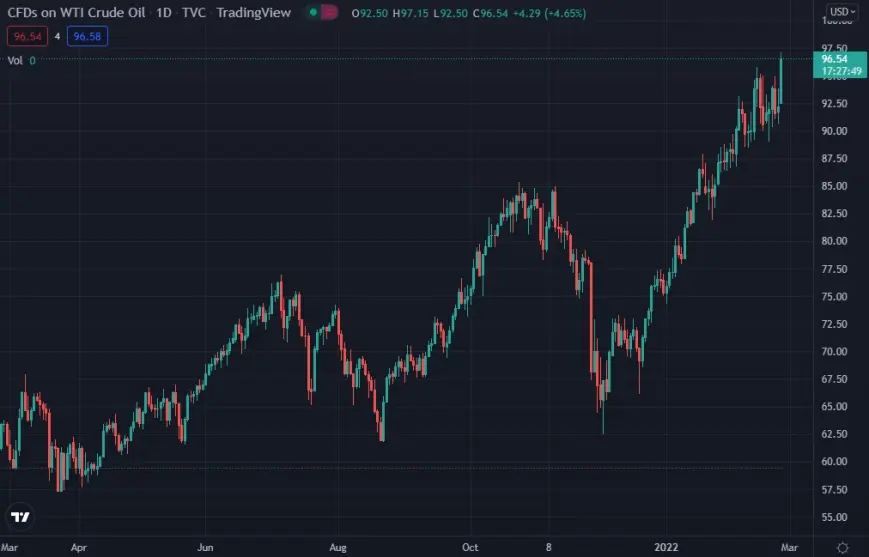The height and width of the screenshot is (557, 869).
Task: Click the 77.50 price axis label
Action: [834, 269]
